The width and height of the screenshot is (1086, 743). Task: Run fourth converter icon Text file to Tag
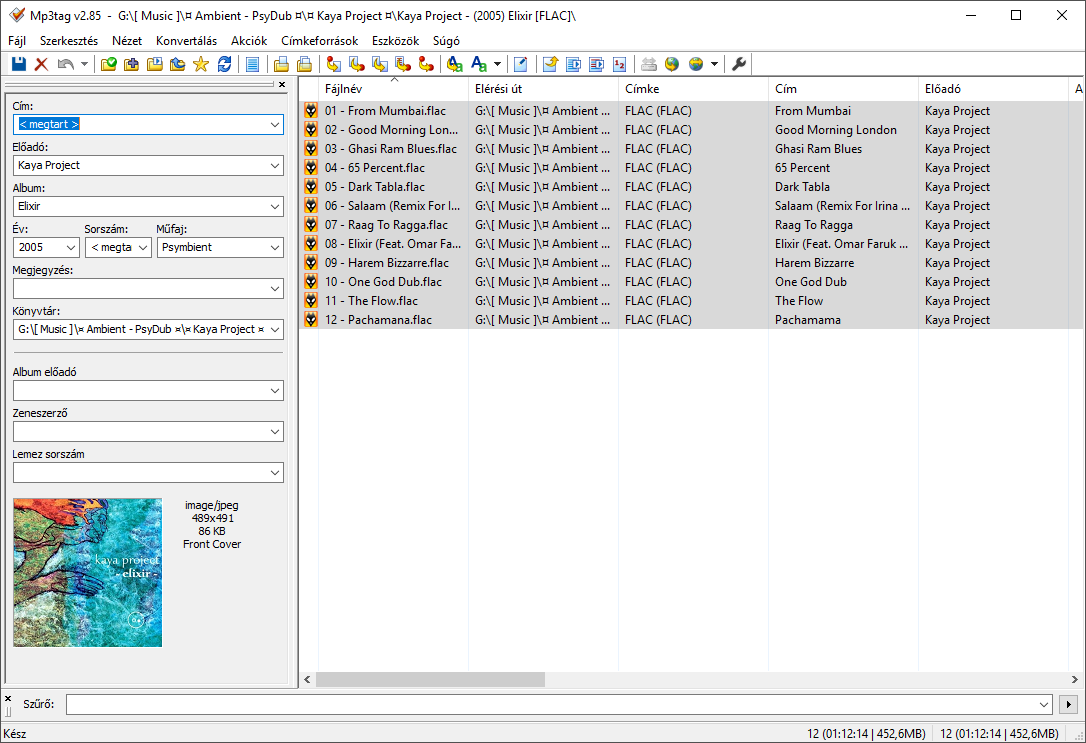point(403,64)
